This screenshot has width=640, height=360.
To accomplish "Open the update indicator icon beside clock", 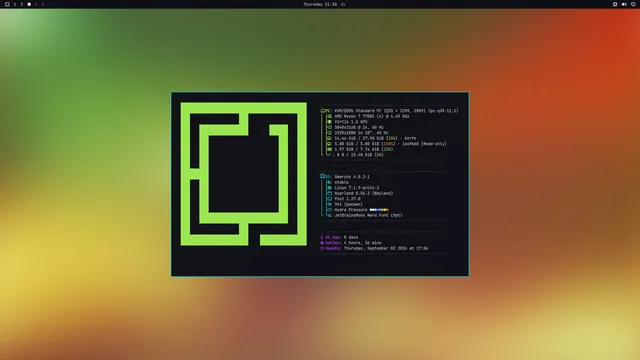I will pos(343,4).
